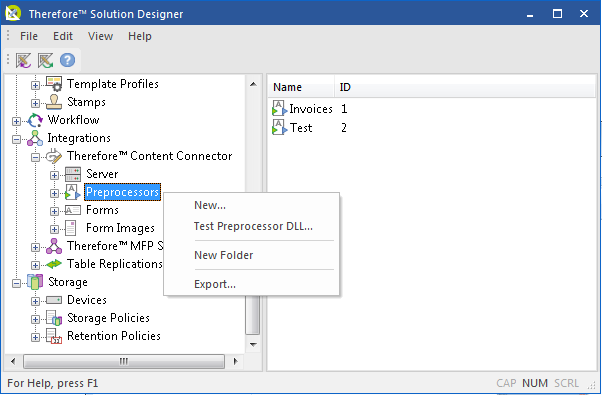Collapse the Integrations node

click(x=17, y=139)
